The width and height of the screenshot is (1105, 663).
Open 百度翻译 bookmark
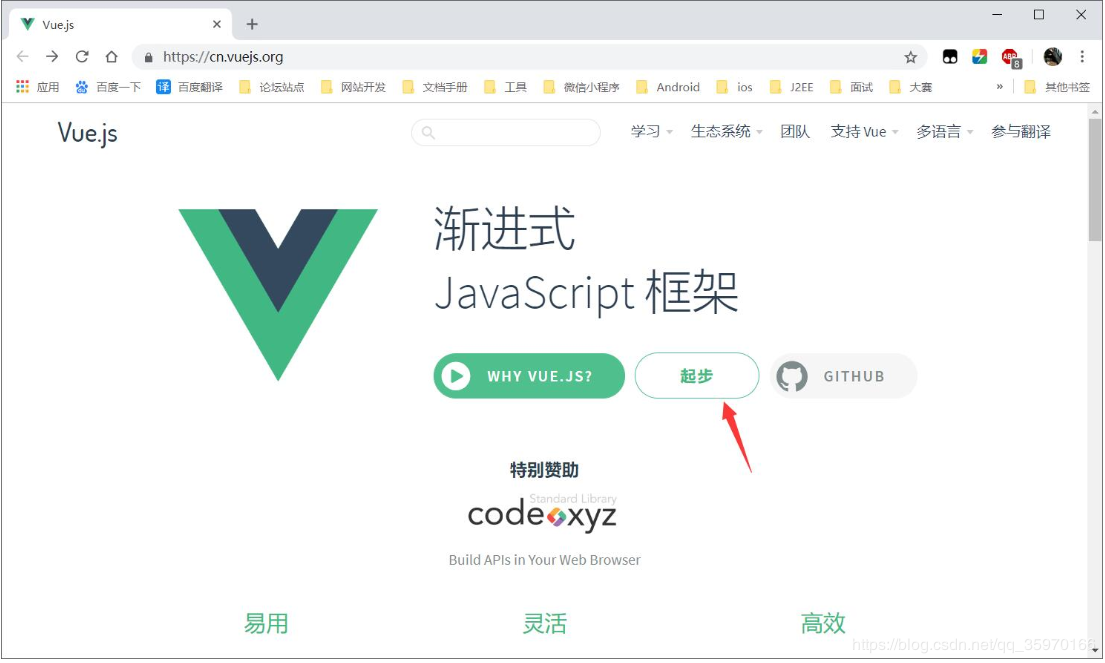(x=190, y=87)
